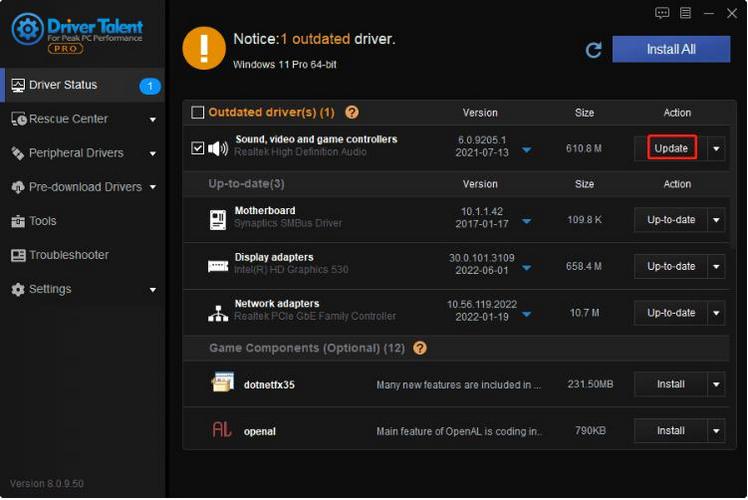Open action dropdown for Network adapters Up-to-date
Screen dimensions: 748x500
point(716,313)
